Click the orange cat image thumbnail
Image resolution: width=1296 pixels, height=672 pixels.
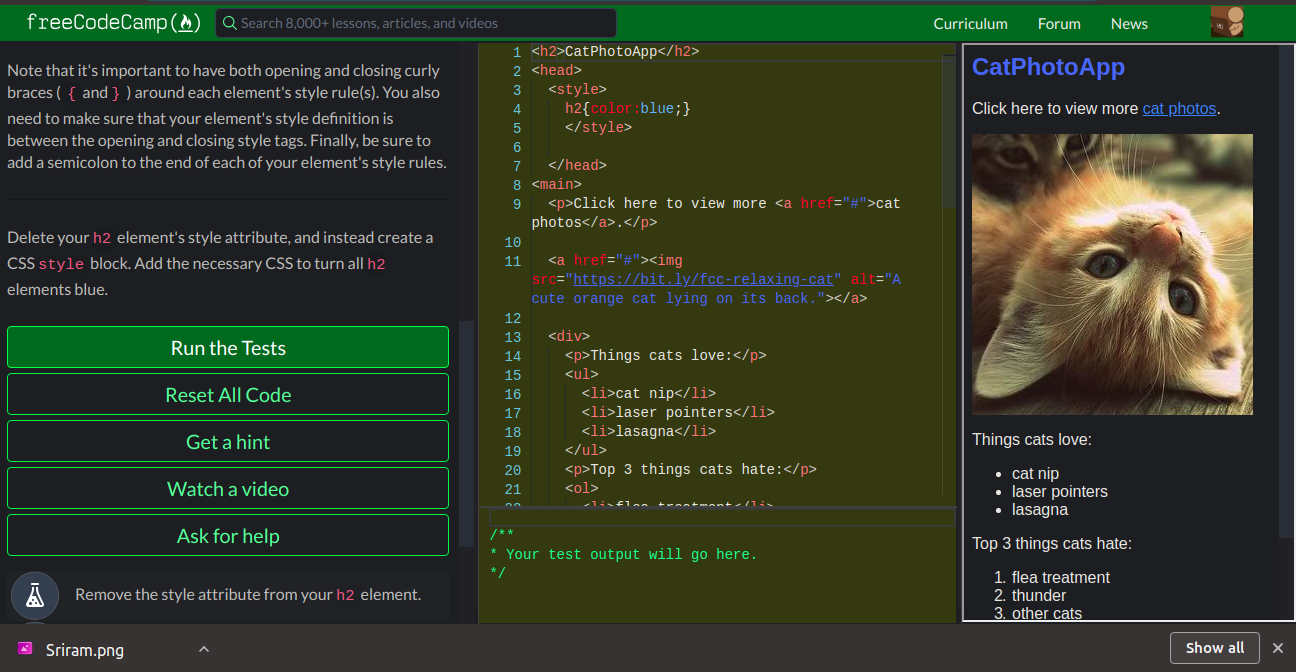(x=1112, y=273)
